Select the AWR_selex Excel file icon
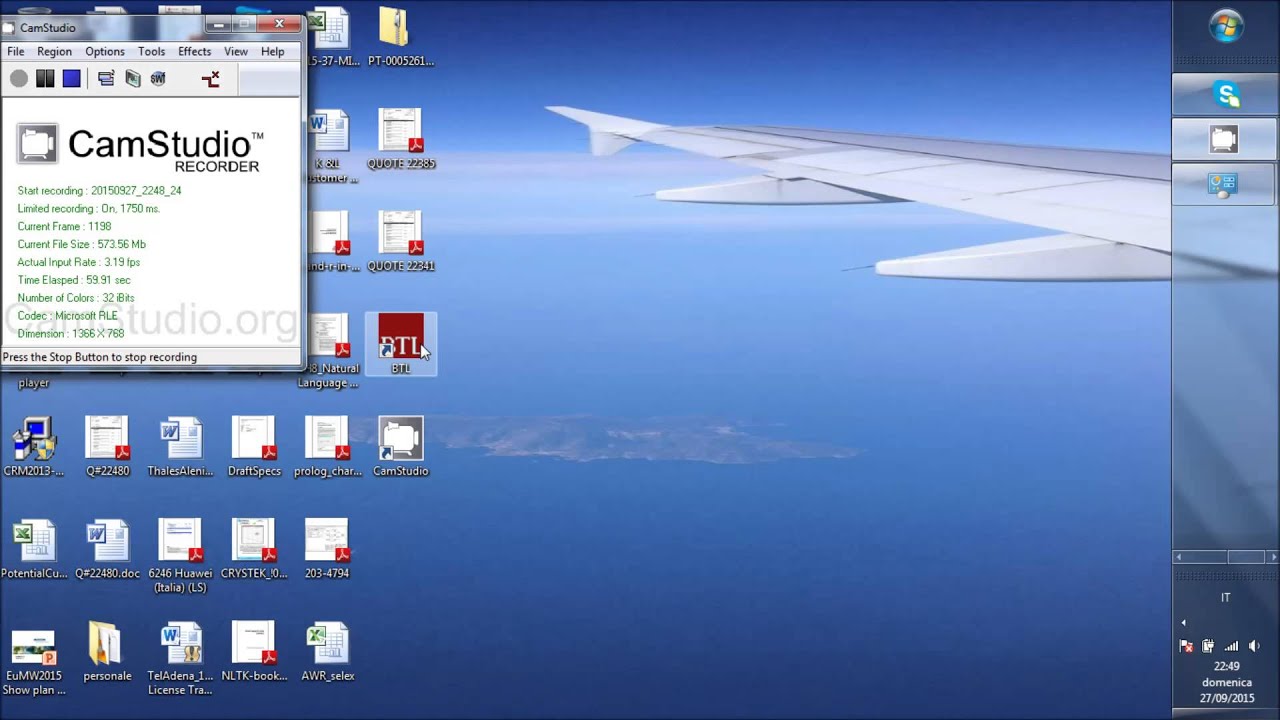 point(327,652)
